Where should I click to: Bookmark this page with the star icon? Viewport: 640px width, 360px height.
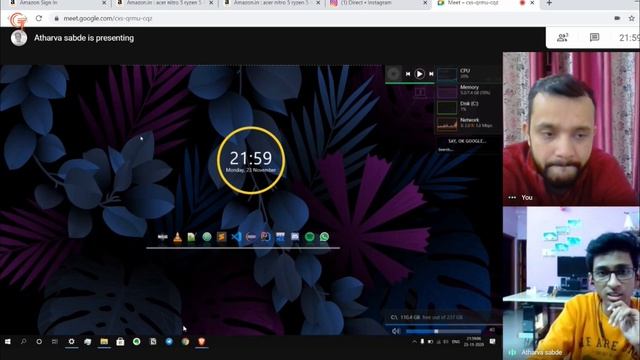631,18
